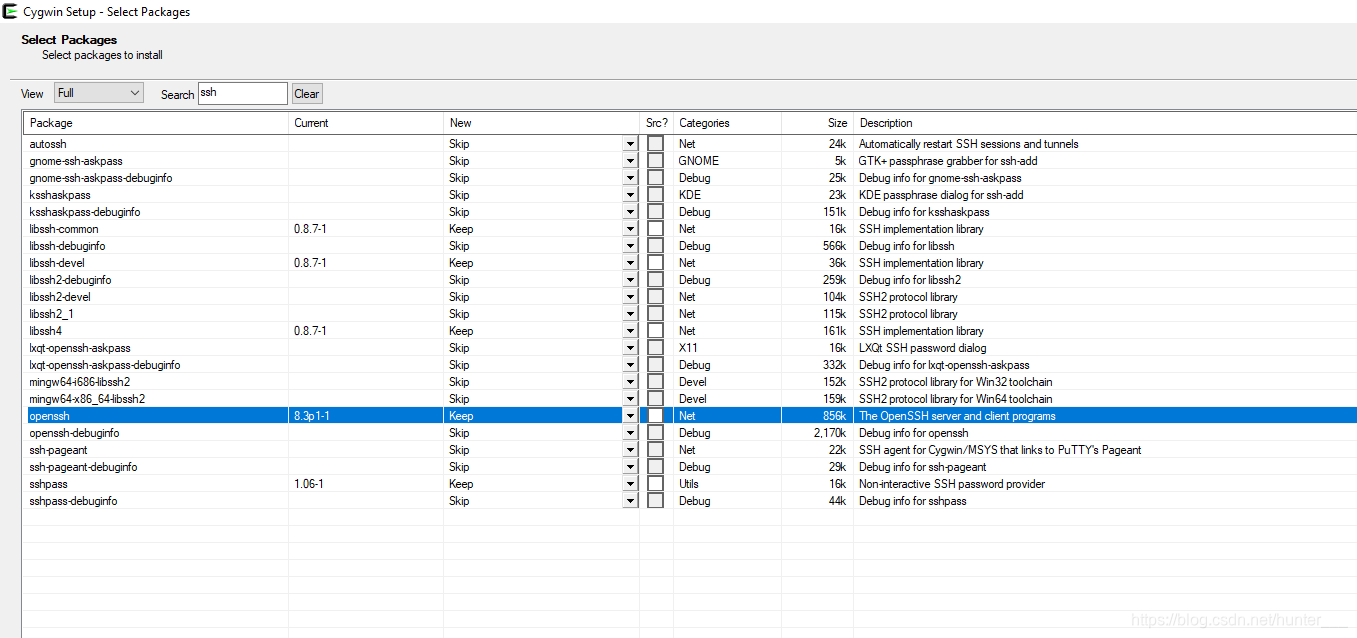This screenshot has height=638, width=1357.
Task: Expand Skip dropdown for sshpass-debuginfo
Action: [630, 501]
